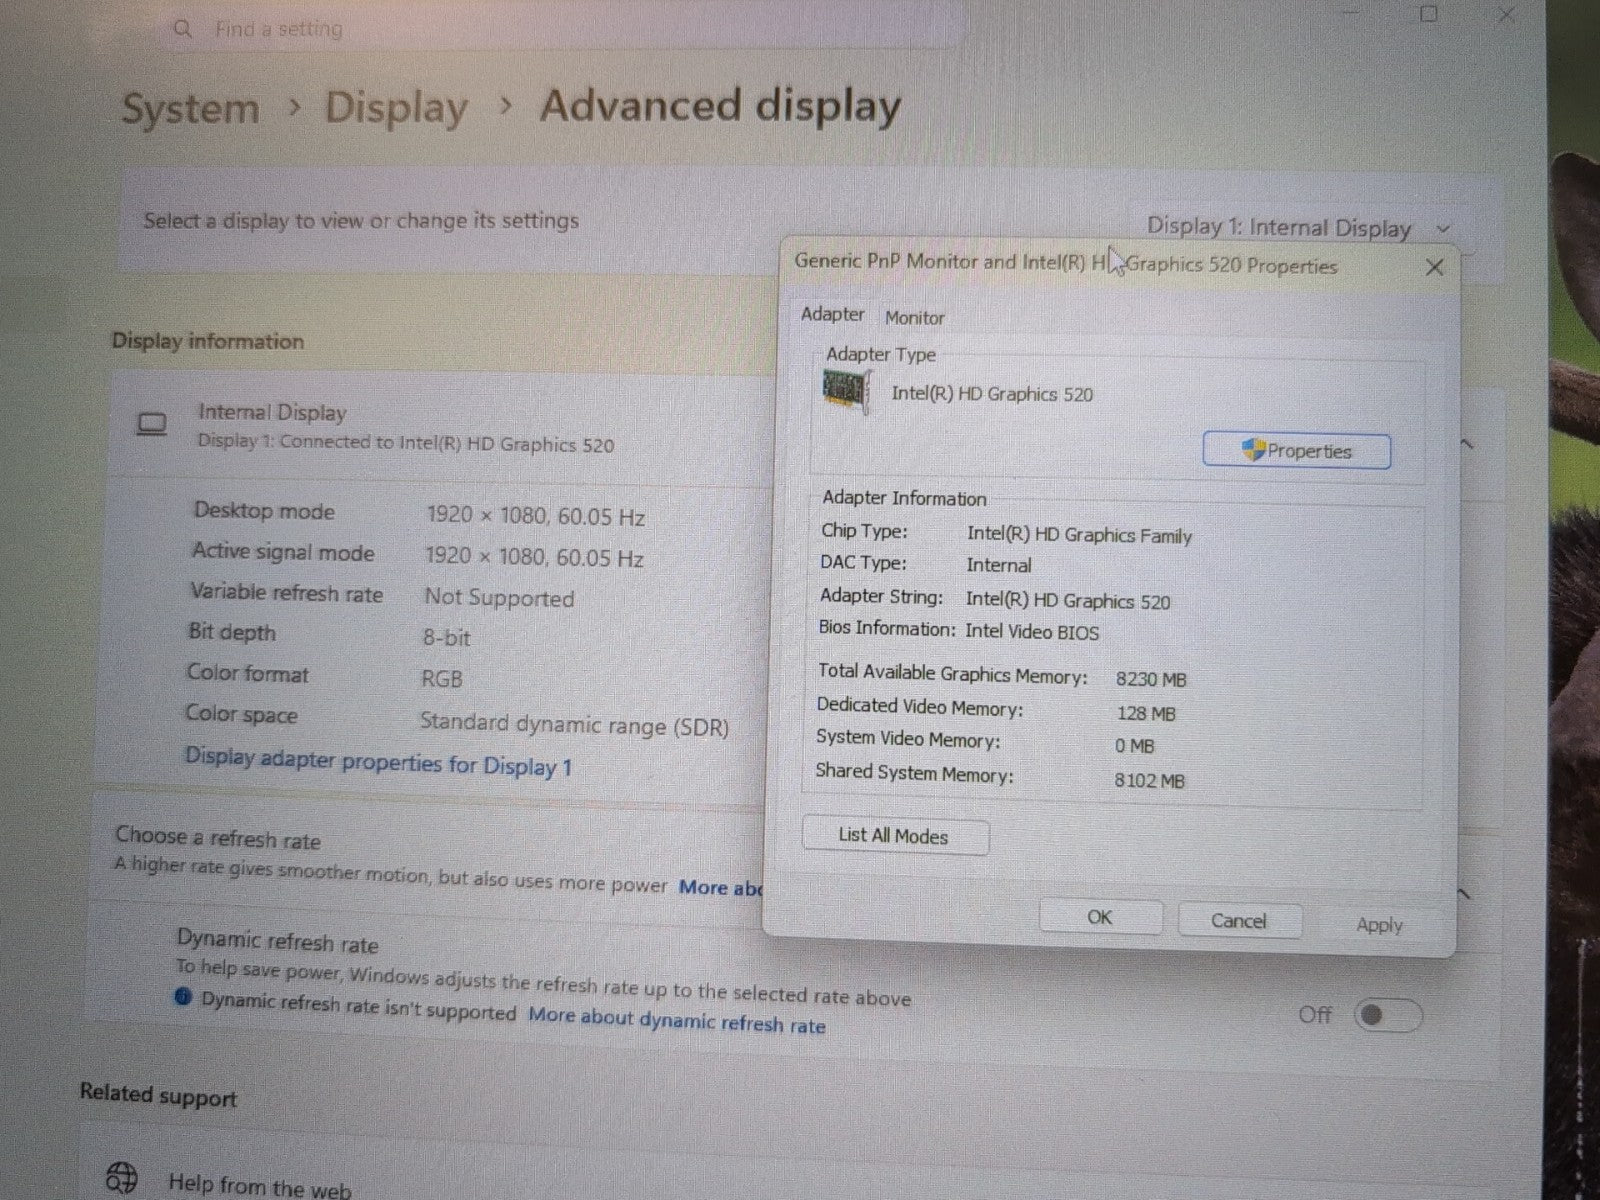Open Display adapter properties for Display 1
Viewport: 1600px width, 1200px height.
378,762
